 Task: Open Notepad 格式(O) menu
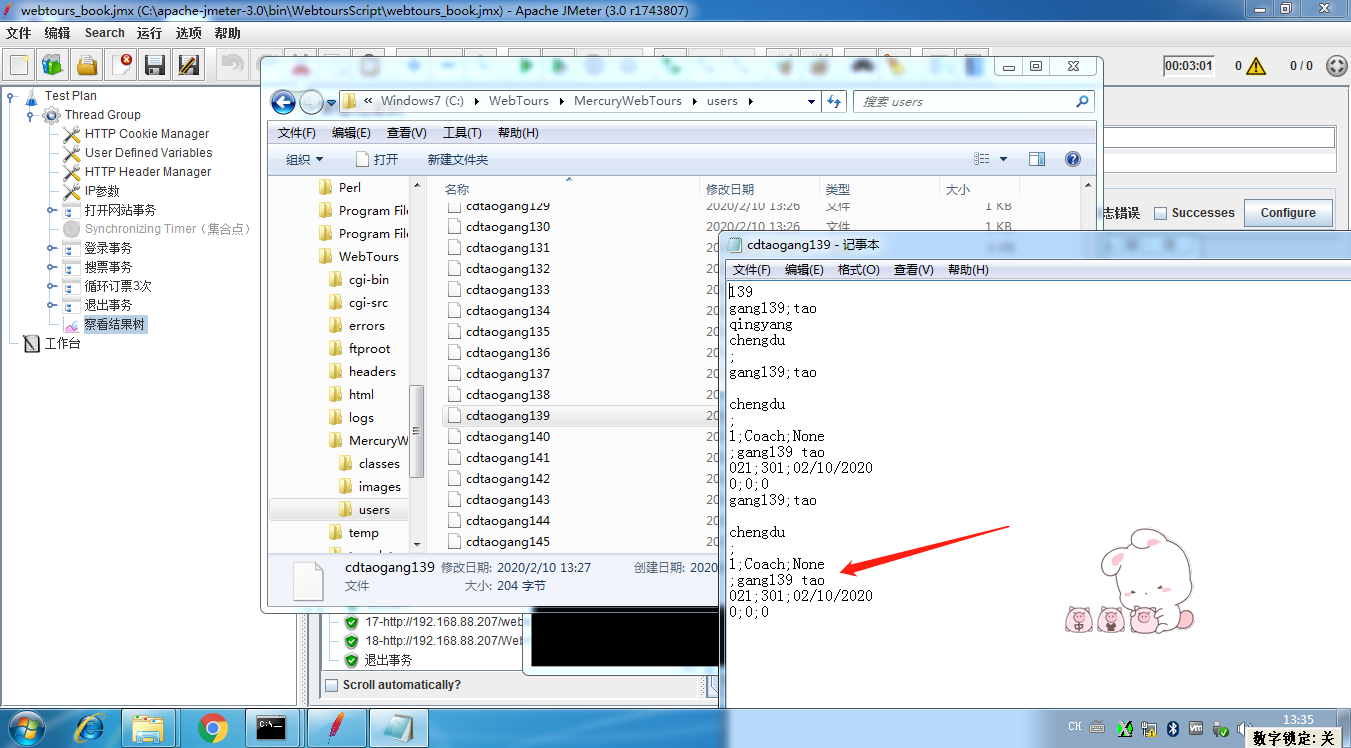tap(859, 270)
